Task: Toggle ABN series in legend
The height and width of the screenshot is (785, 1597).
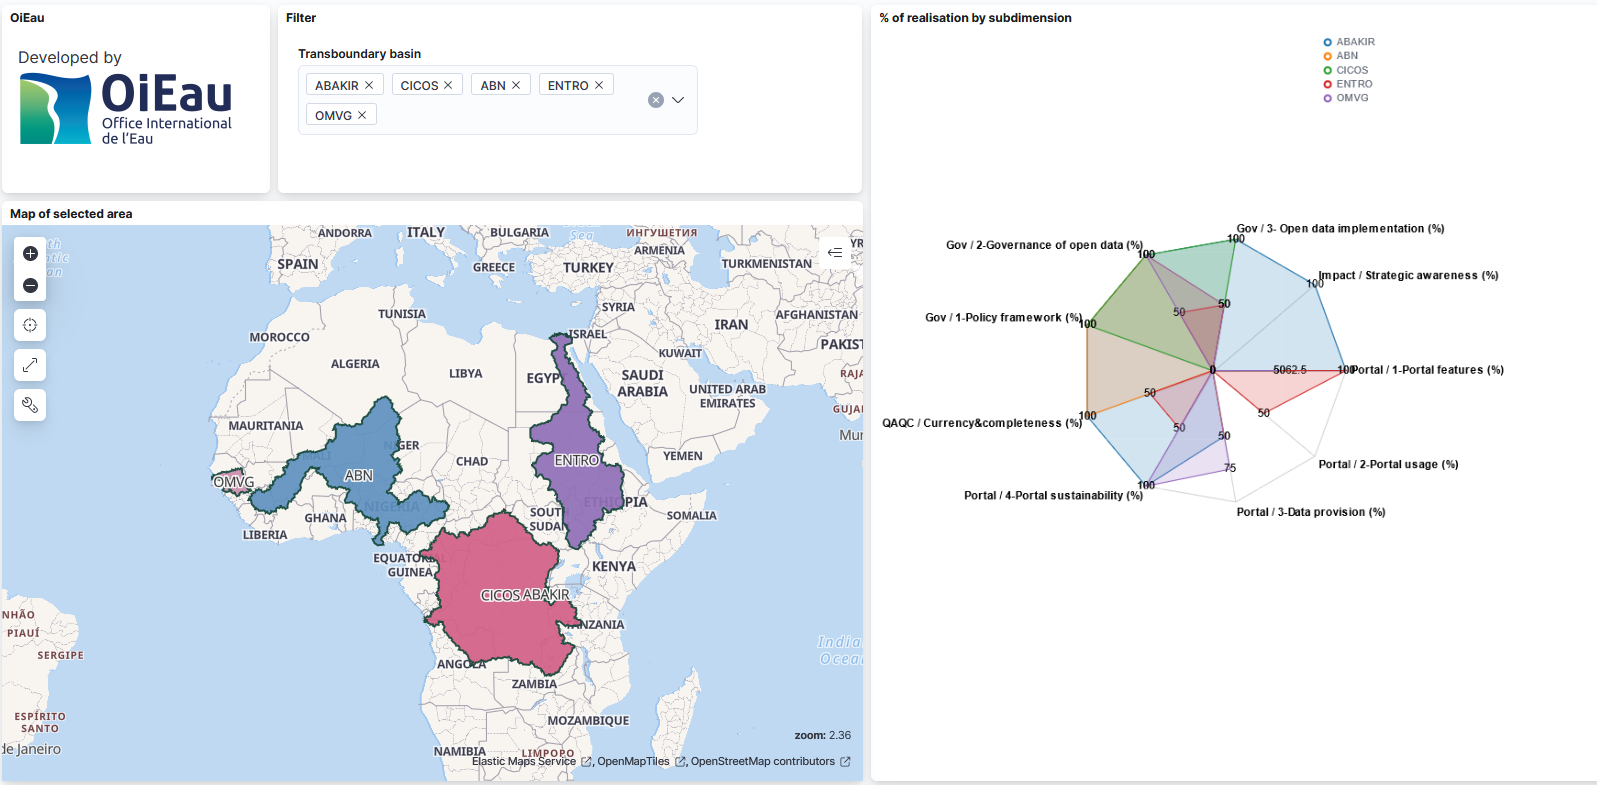Action: 1341,56
